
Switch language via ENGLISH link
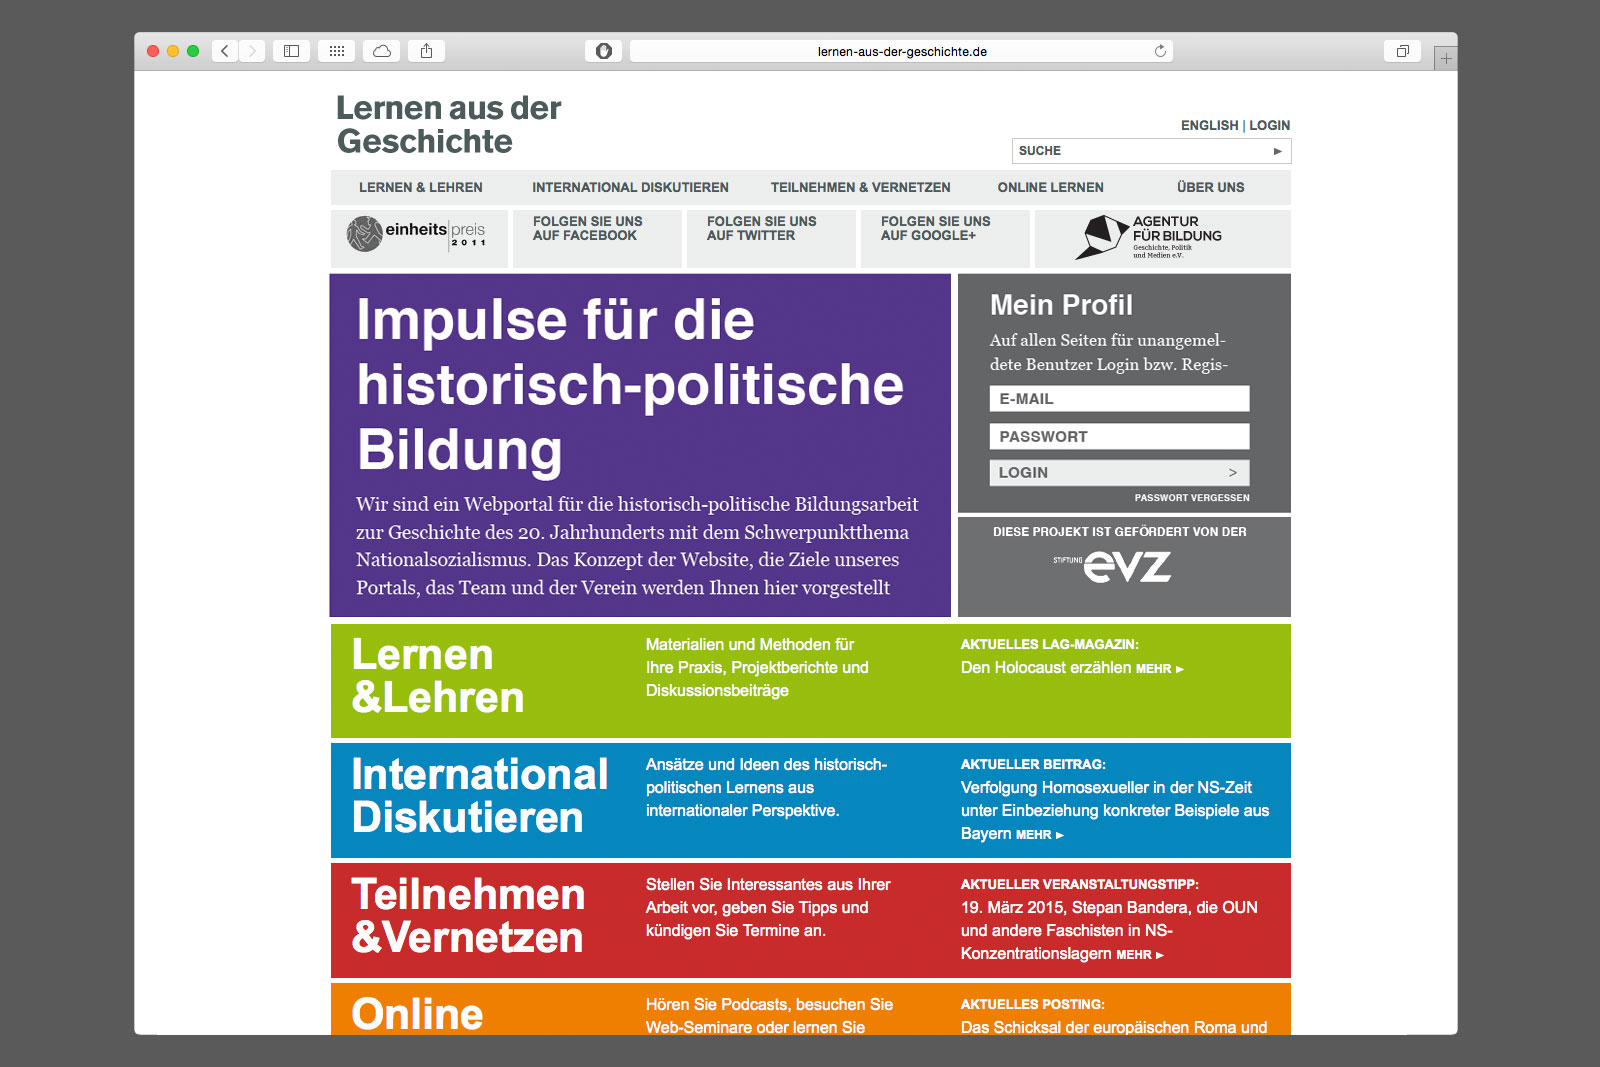[x=1209, y=125]
